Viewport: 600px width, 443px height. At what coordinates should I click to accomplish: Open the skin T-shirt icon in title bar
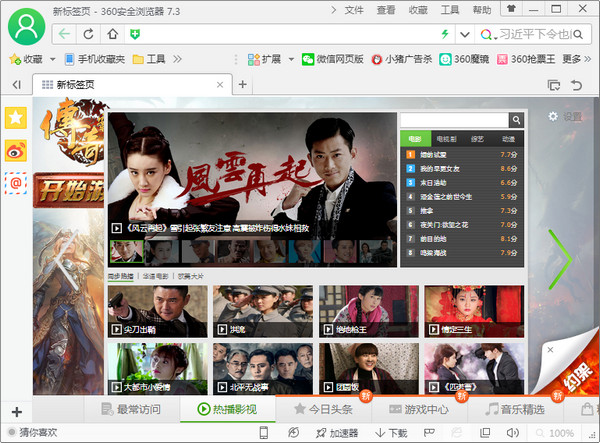click(x=511, y=9)
